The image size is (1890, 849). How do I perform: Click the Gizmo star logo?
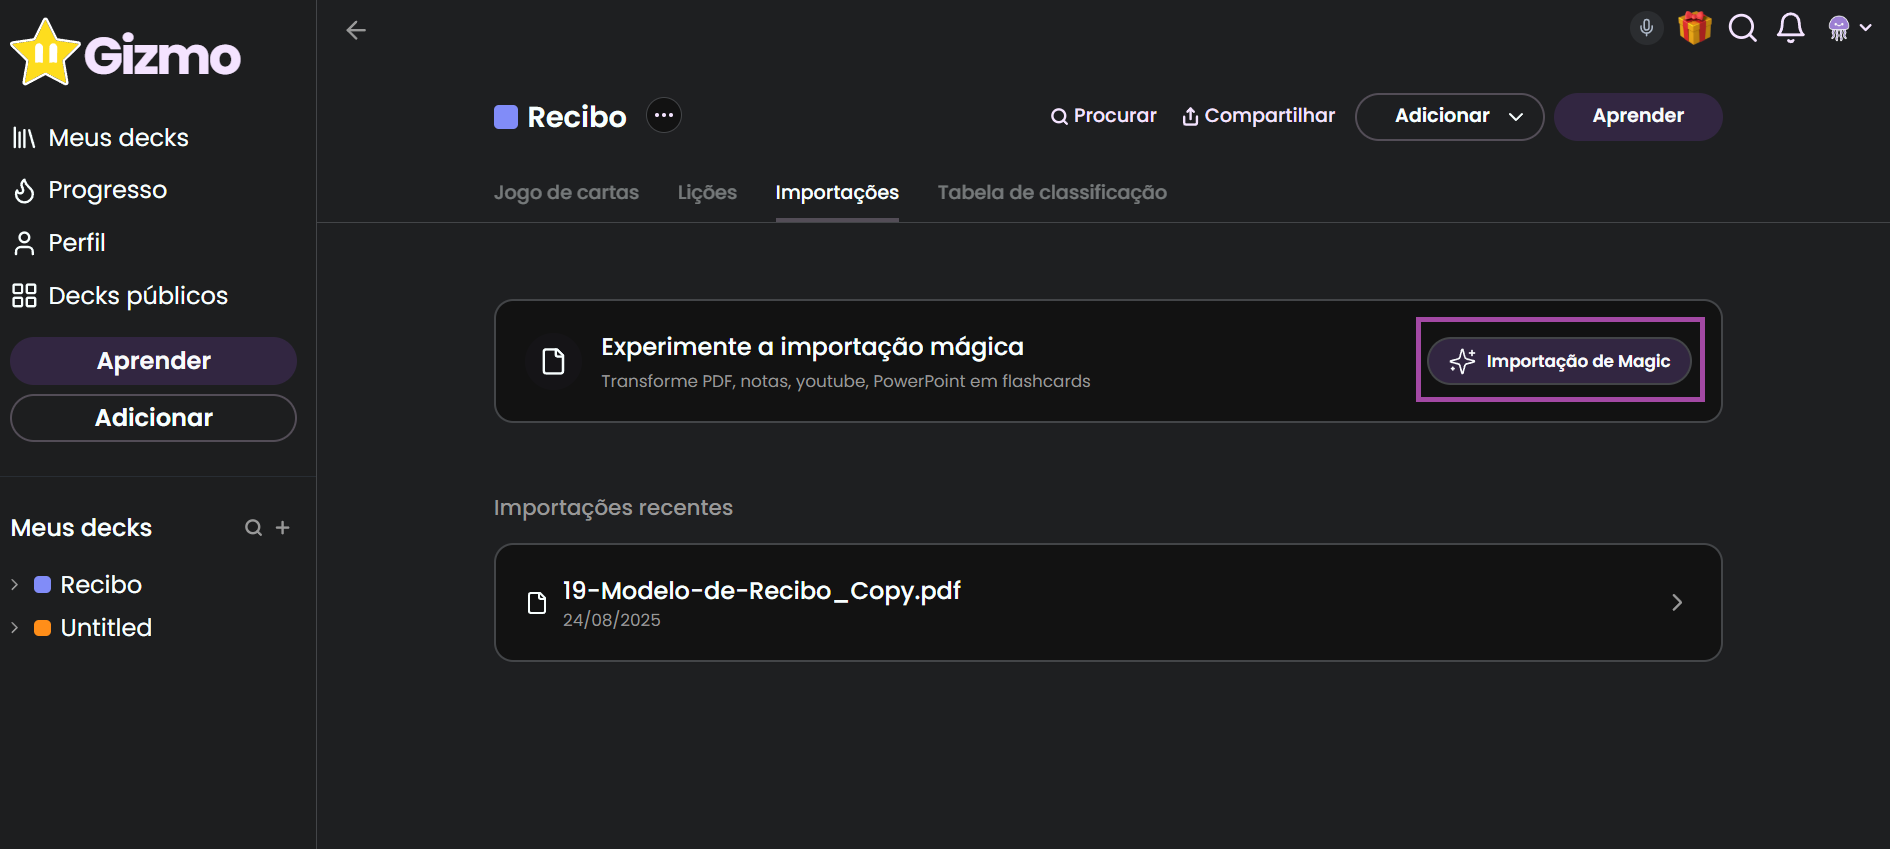(45, 52)
